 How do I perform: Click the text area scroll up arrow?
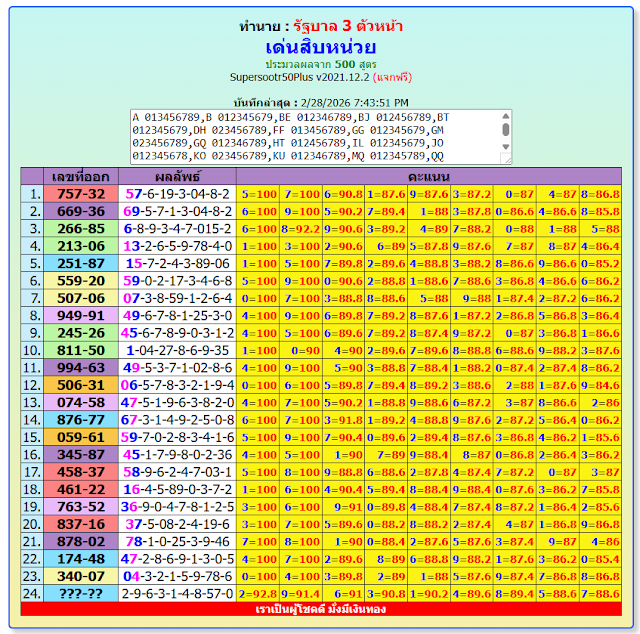coord(506,116)
